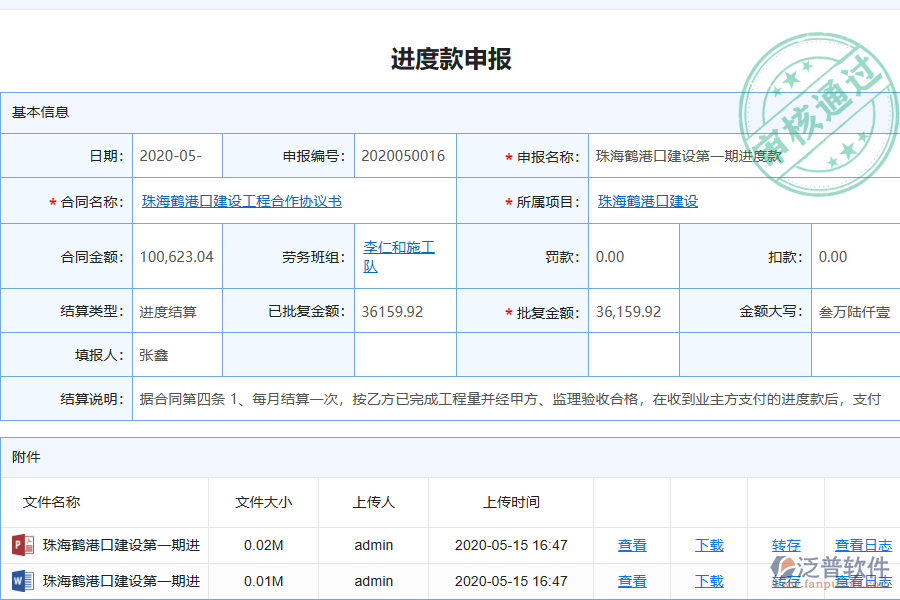
Task: Click 查看日志 for the second attachment
Action: (x=863, y=581)
